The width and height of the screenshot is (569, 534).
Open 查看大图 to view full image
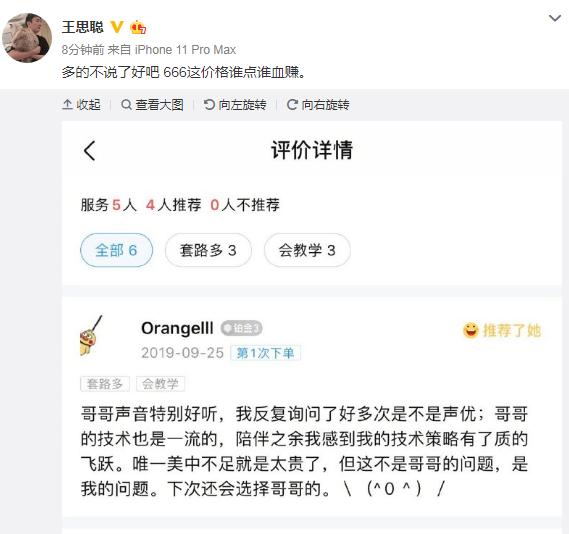click(x=152, y=105)
